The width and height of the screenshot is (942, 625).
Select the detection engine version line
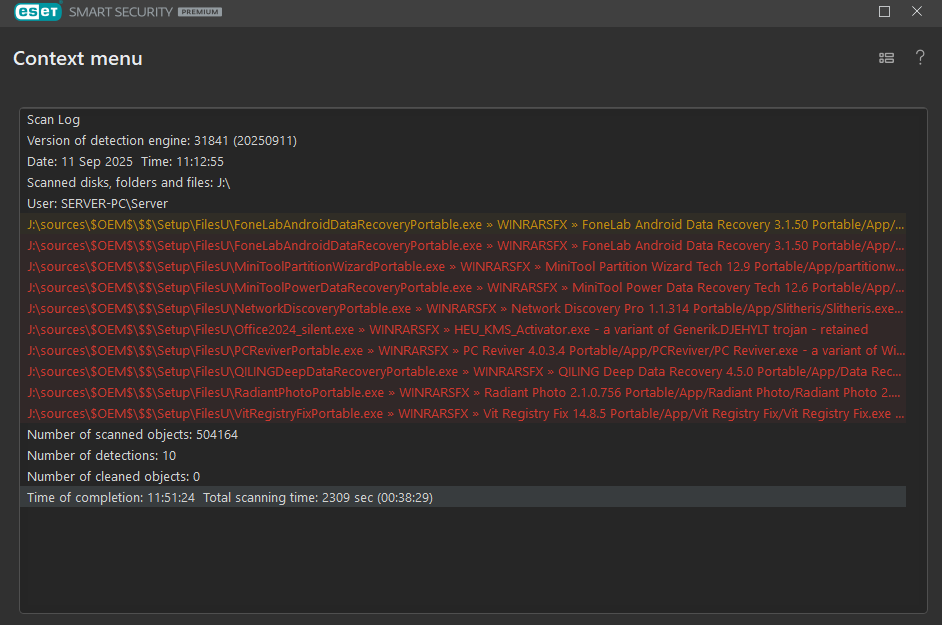463,141
